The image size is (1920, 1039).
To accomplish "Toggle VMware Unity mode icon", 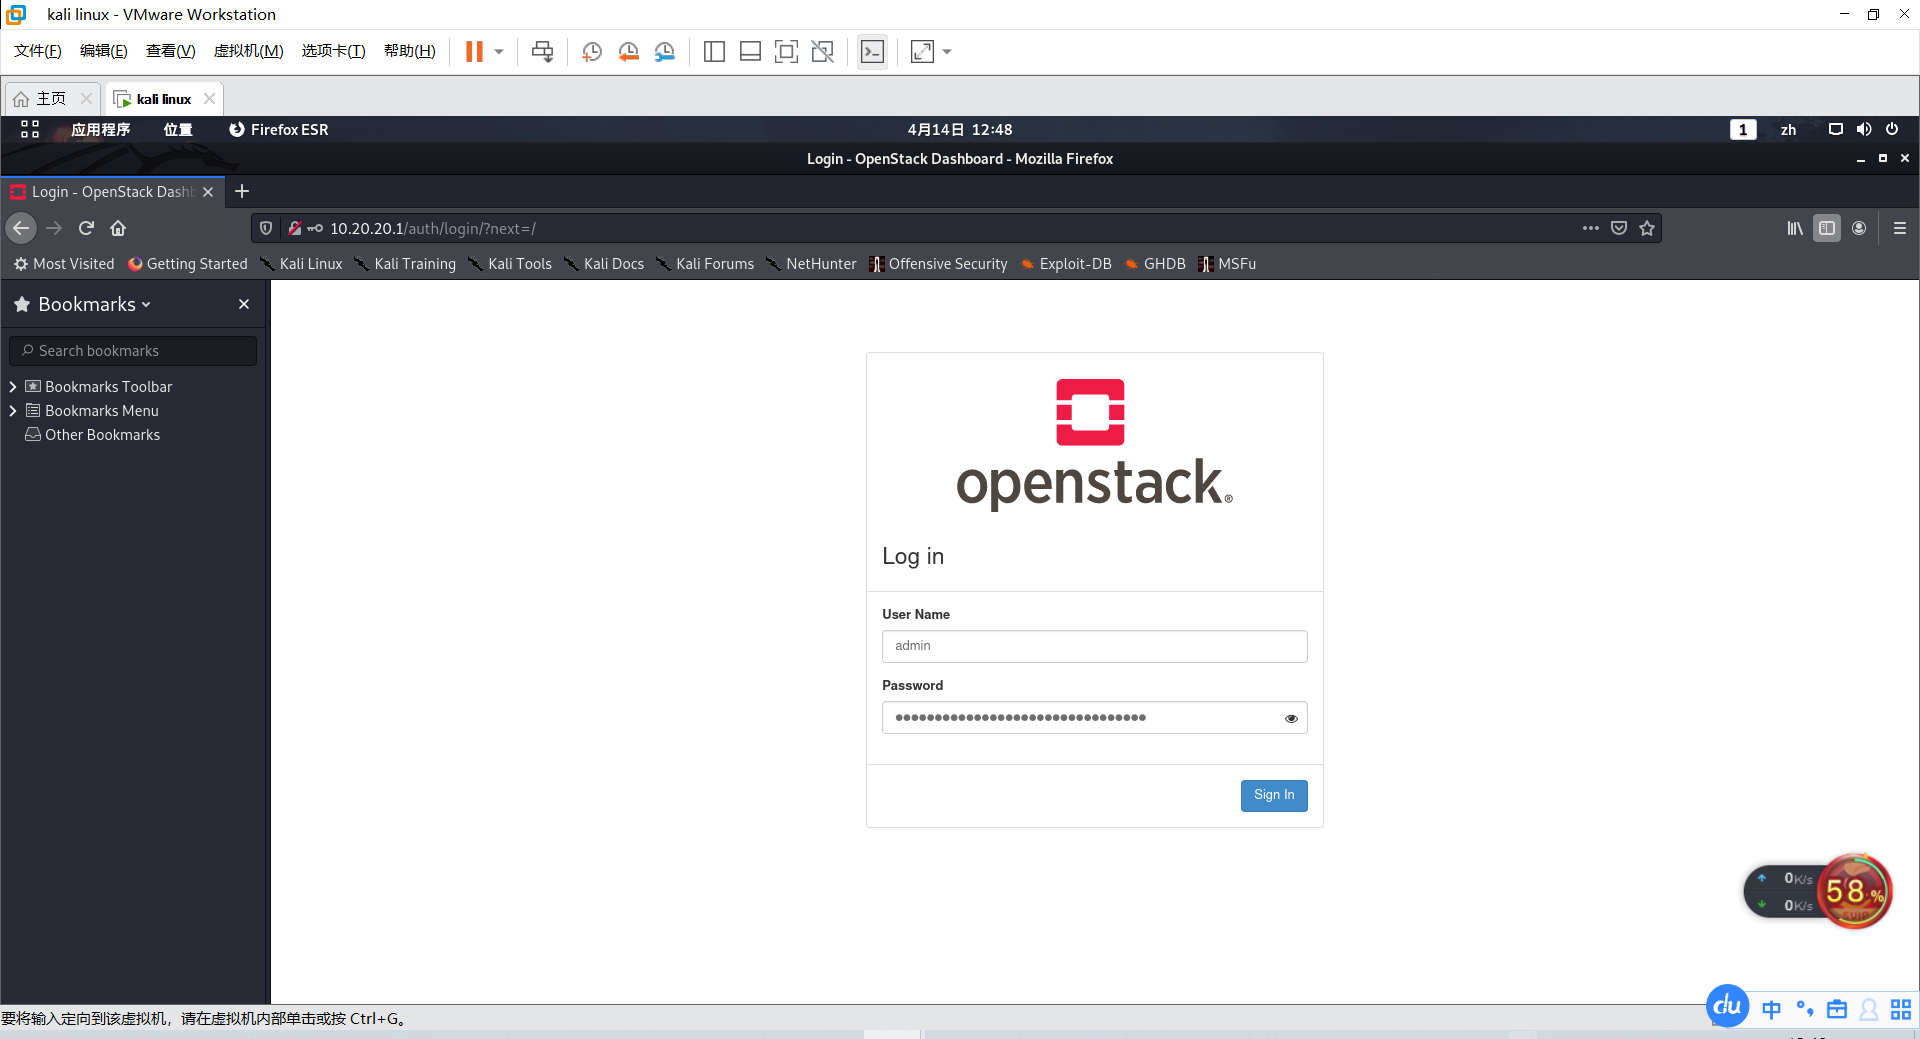I will point(823,51).
